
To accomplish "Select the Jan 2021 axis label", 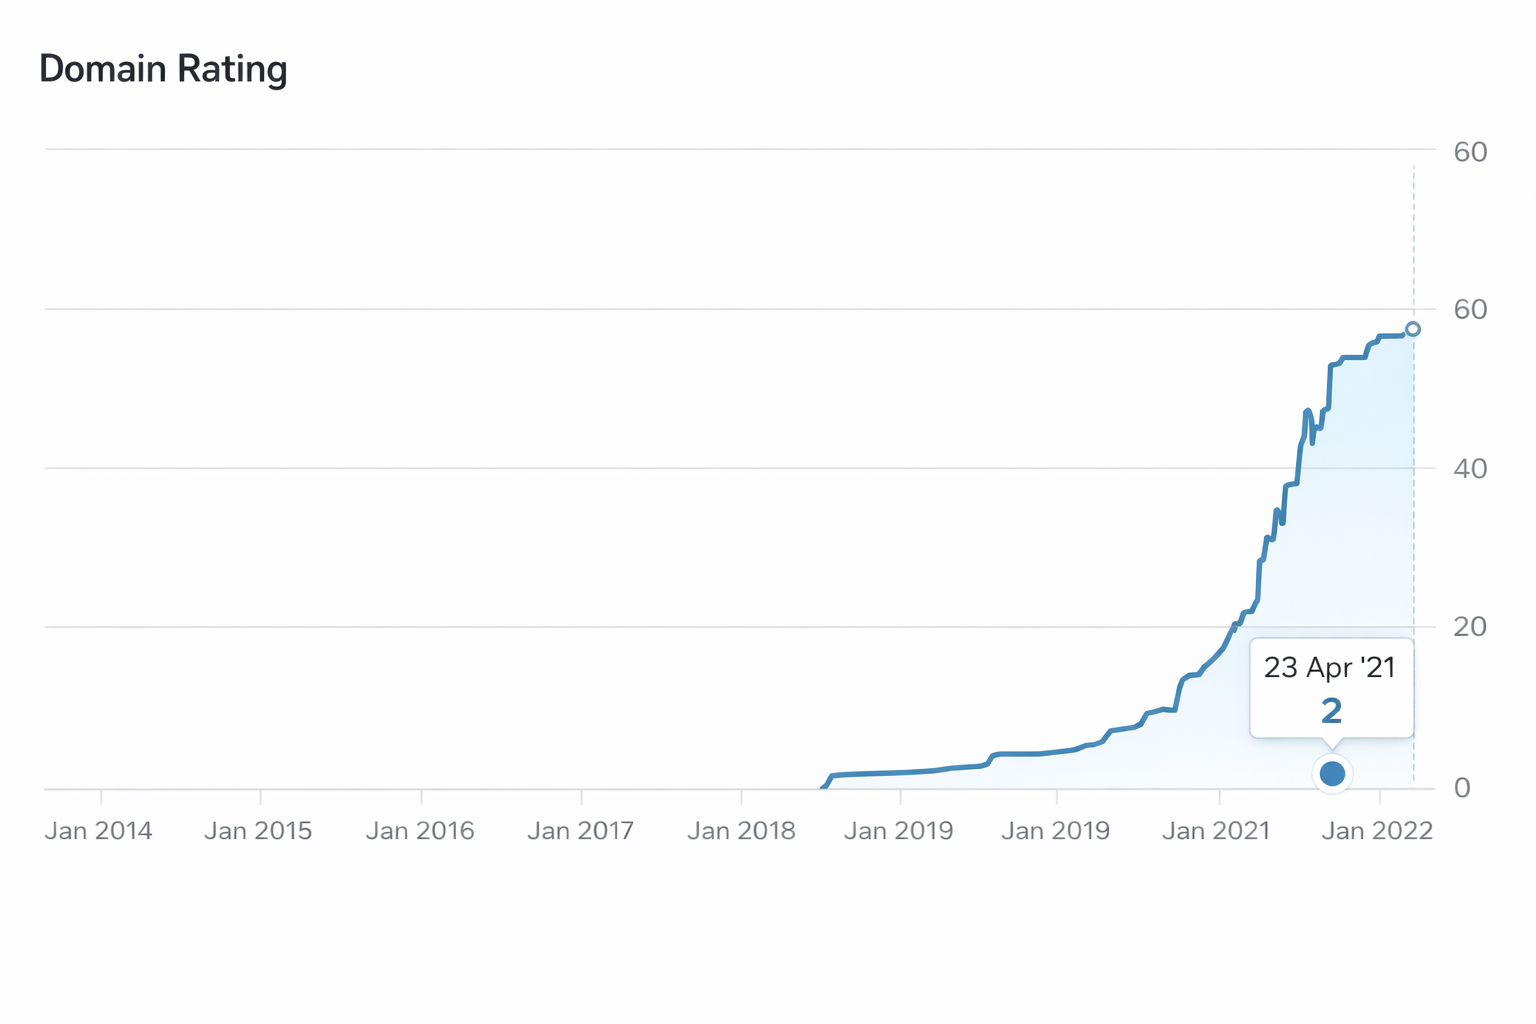I will [x=1216, y=831].
